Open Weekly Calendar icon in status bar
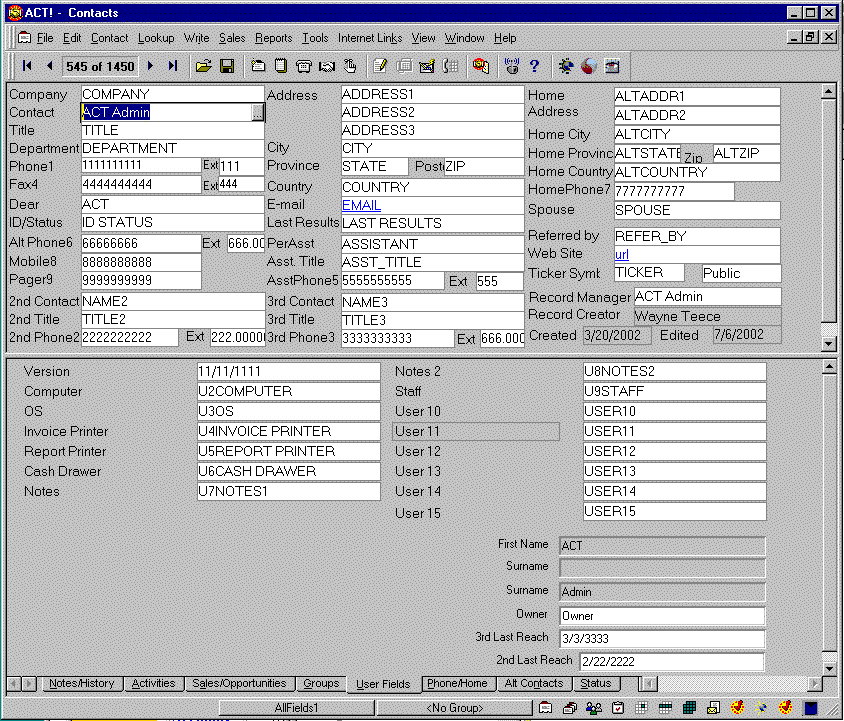This screenshot has width=844, height=721. (x=665, y=708)
